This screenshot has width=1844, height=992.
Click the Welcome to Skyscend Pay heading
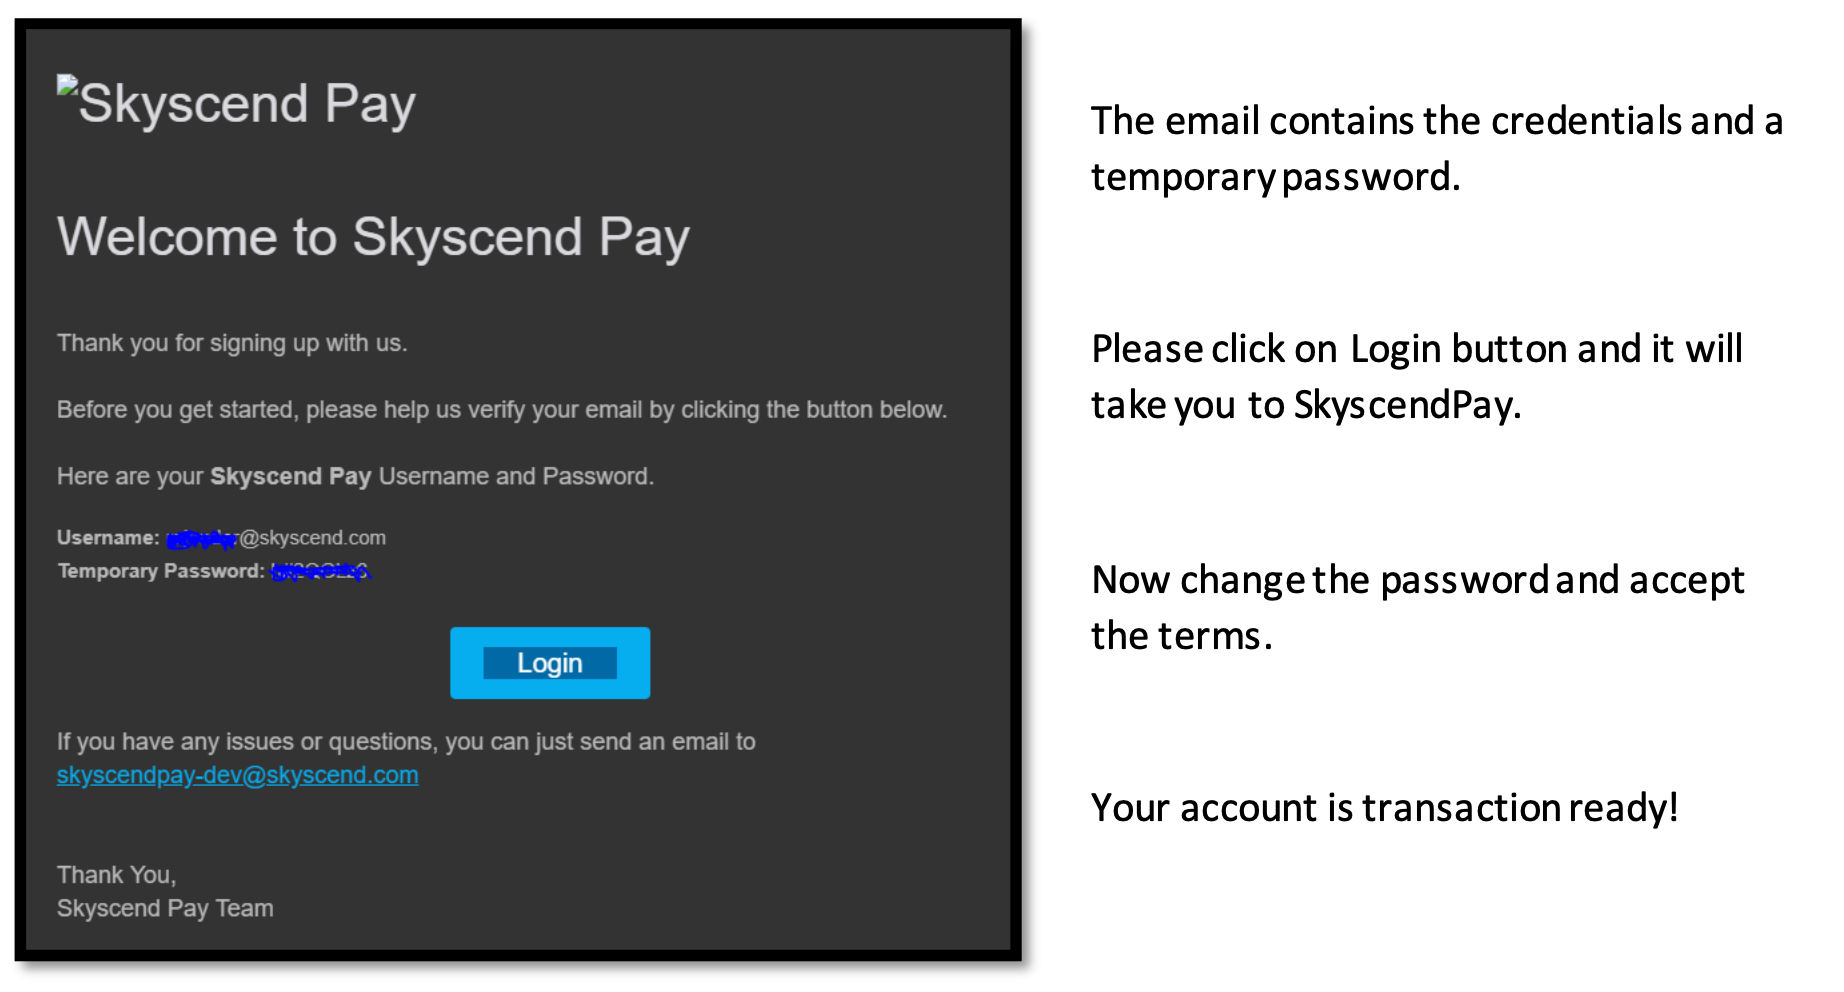click(x=373, y=238)
